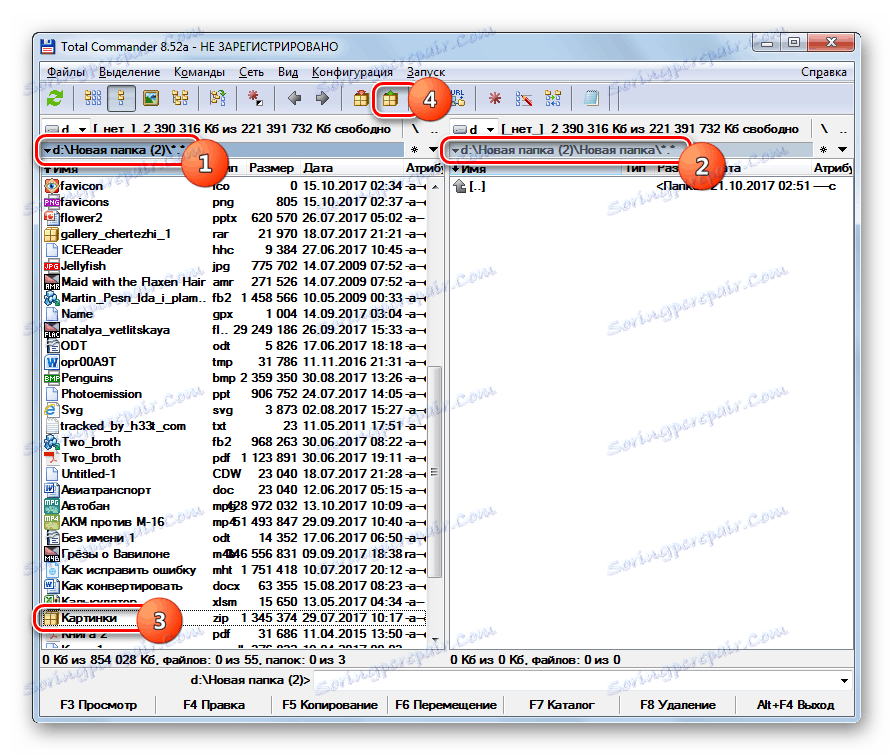Click the F3 Просмотр button

pyautogui.click(x=99, y=705)
